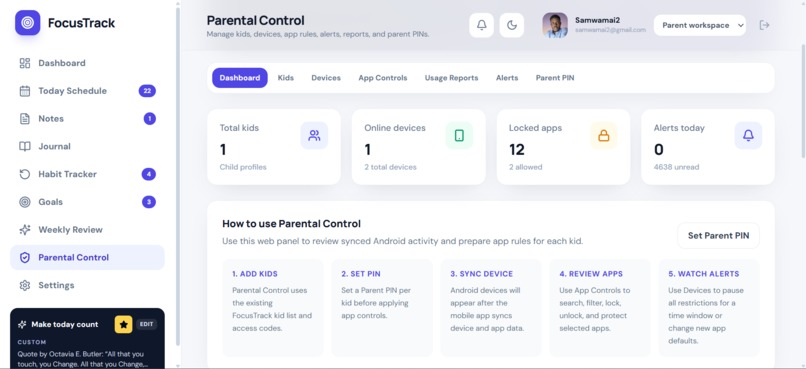
Task: Click the 2 total devices text
Action: click(x=391, y=167)
